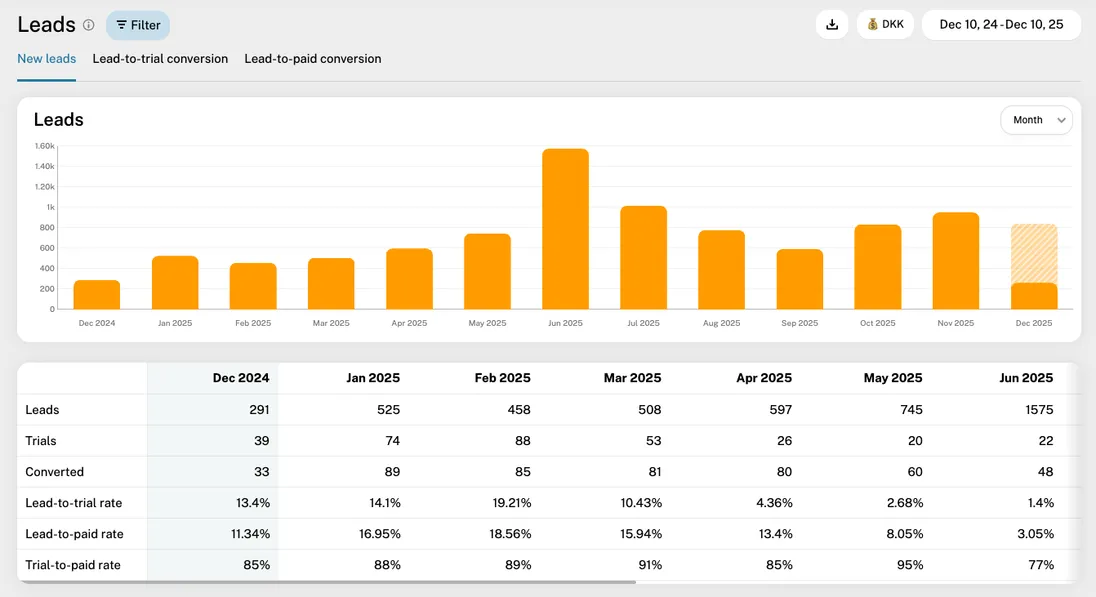The height and width of the screenshot is (597, 1096).
Task: Click the export download icon
Action: click(832, 23)
